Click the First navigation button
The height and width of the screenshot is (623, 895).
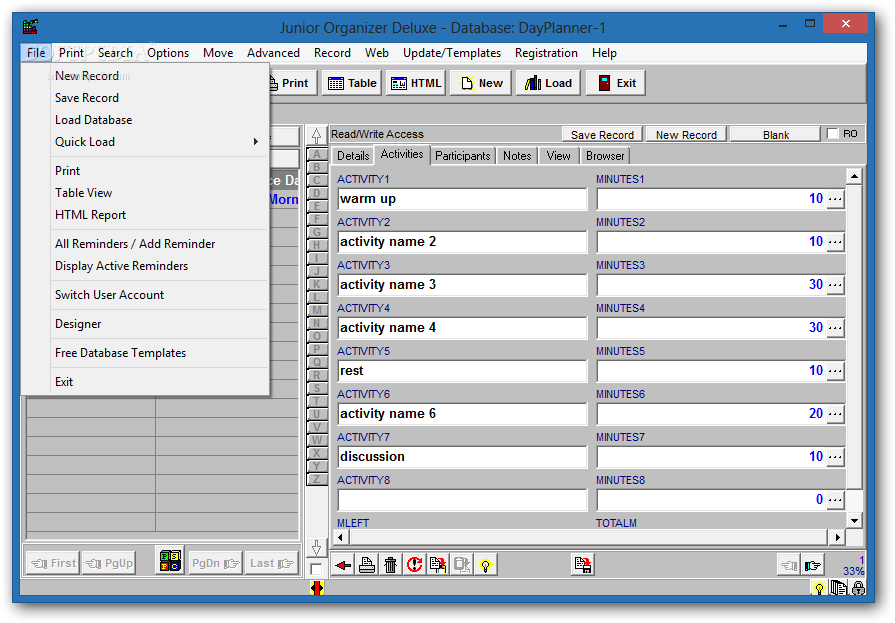click(54, 564)
